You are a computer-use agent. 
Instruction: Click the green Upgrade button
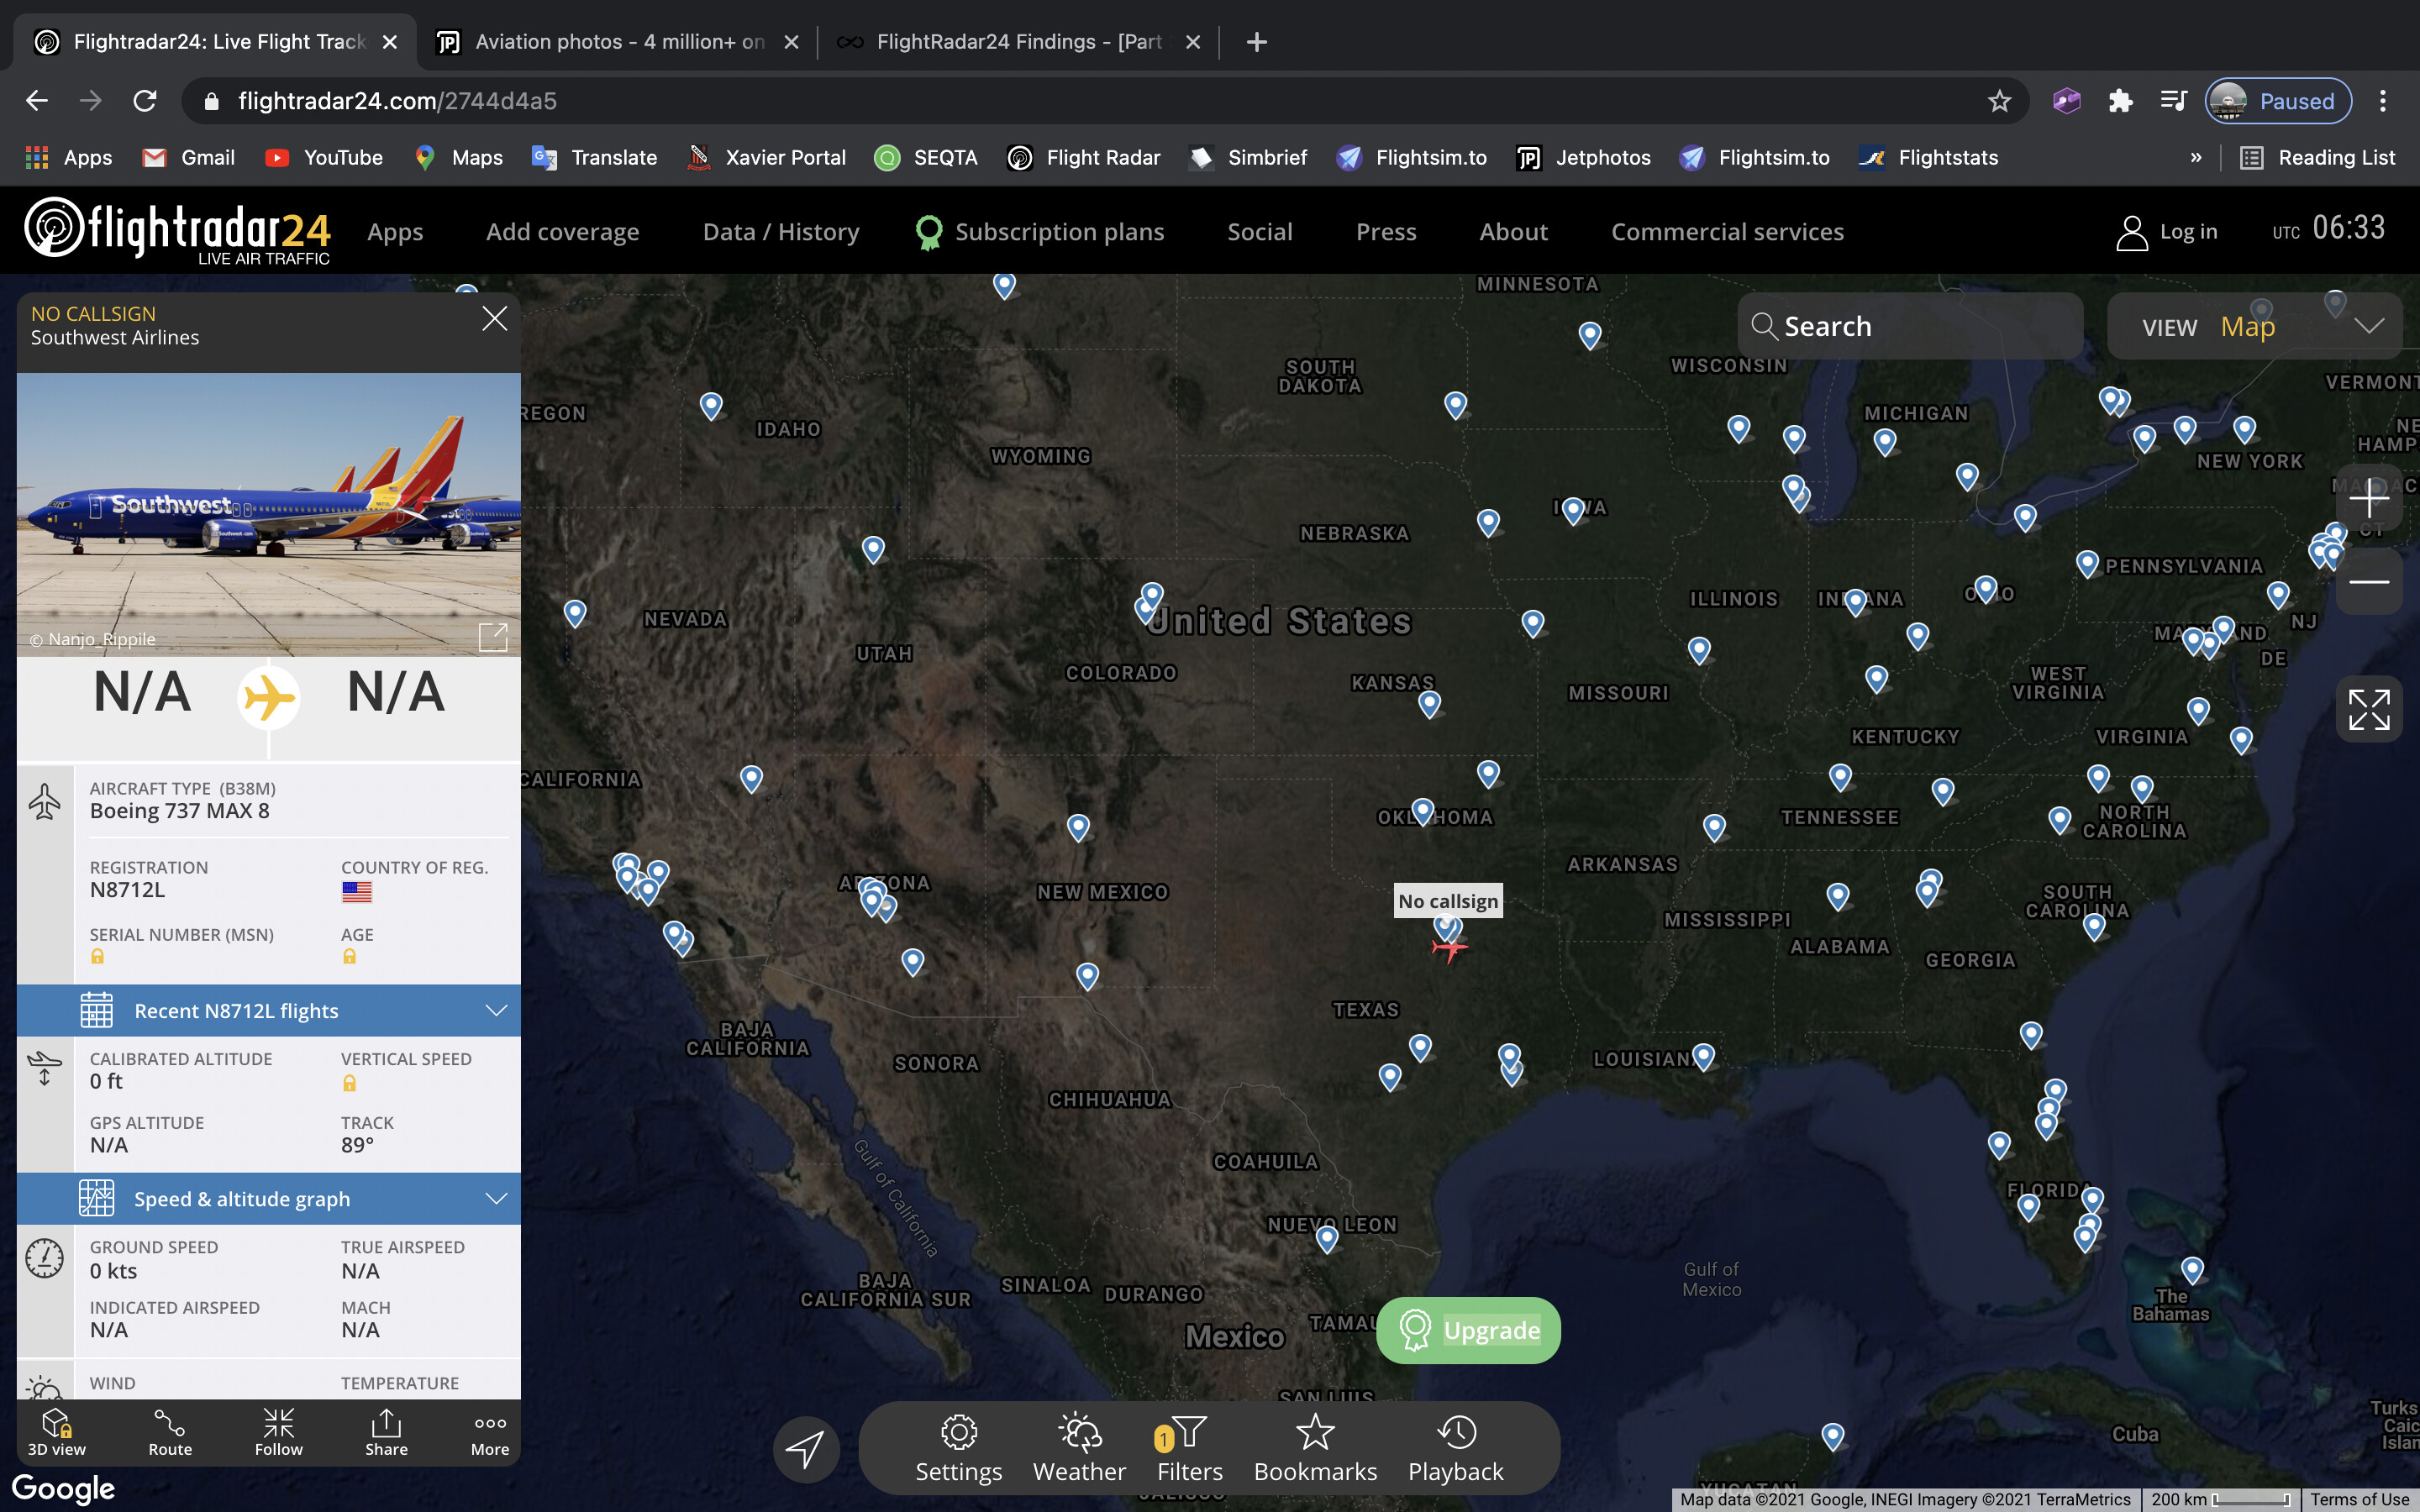pyautogui.click(x=1468, y=1330)
